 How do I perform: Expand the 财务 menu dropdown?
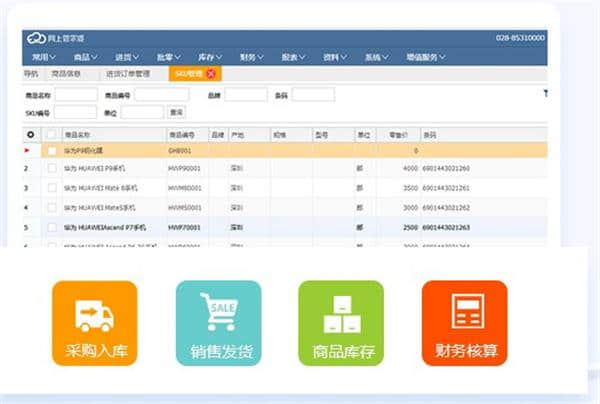tap(252, 57)
